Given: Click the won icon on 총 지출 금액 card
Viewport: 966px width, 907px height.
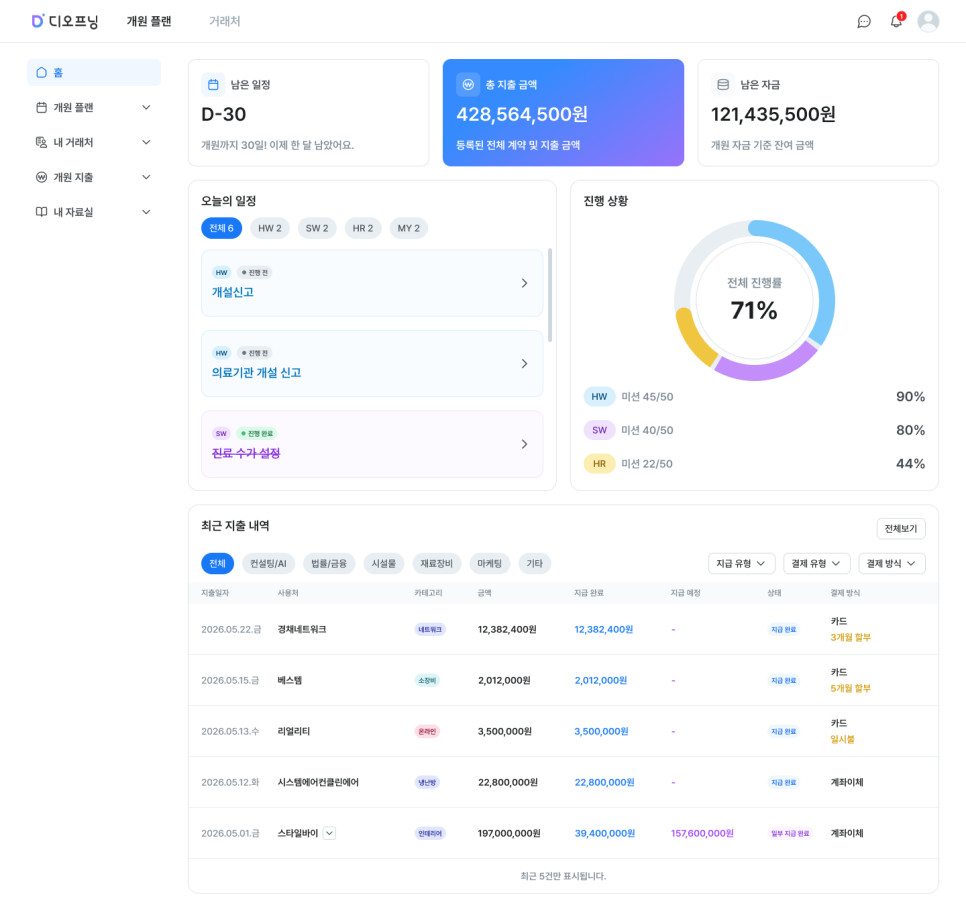Looking at the screenshot, I should click(x=468, y=84).
